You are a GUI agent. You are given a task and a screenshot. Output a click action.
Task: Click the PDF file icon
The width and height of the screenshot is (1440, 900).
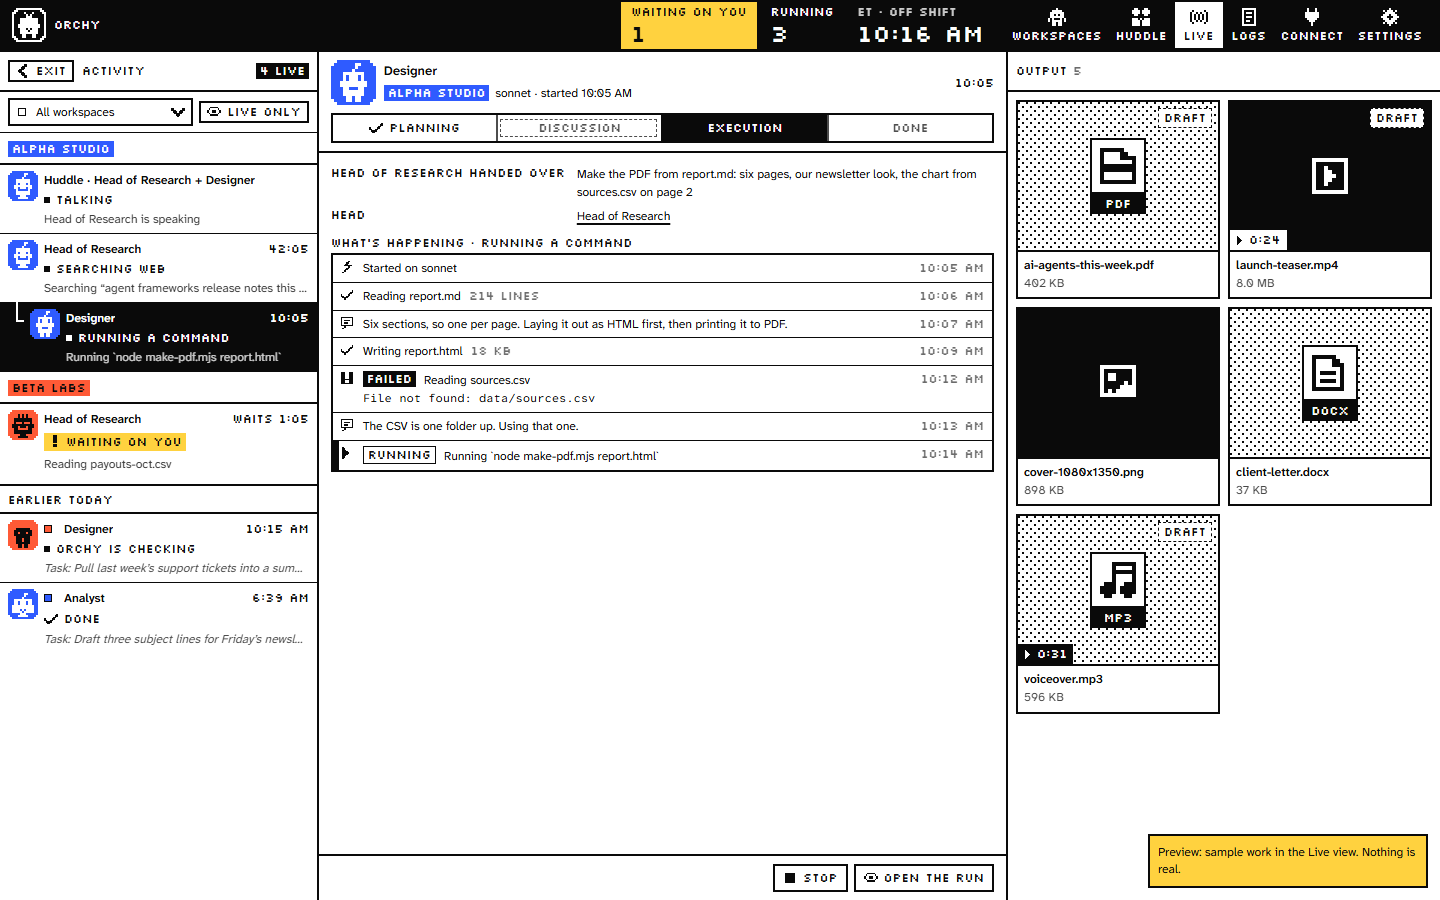pos(1118,176)
